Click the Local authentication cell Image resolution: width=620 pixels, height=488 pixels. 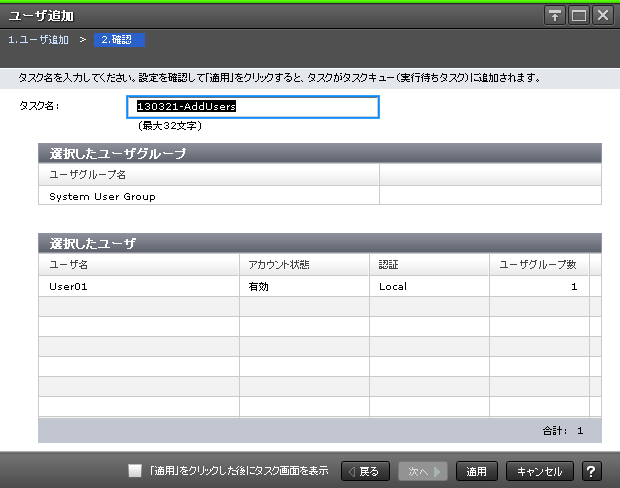[429, 286]
